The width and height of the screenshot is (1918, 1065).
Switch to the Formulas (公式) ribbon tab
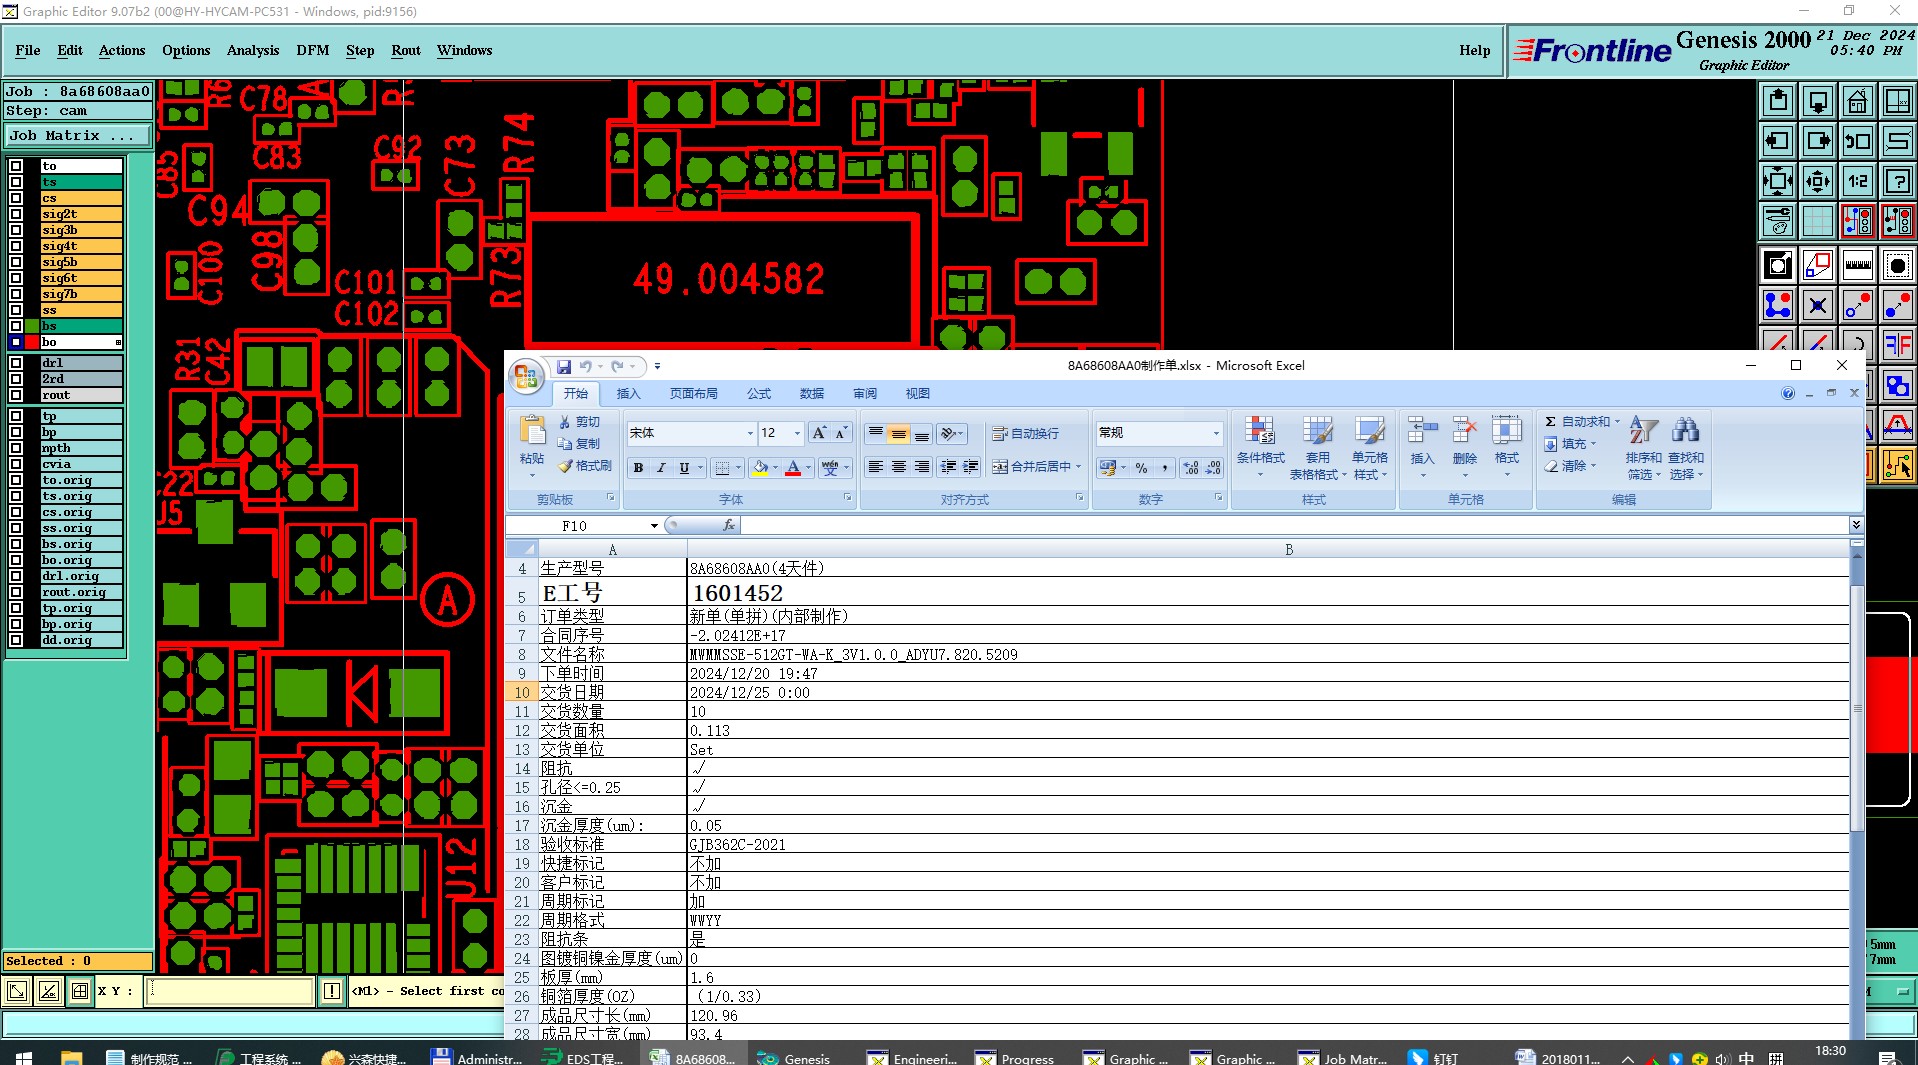click(x=759, y=394)
